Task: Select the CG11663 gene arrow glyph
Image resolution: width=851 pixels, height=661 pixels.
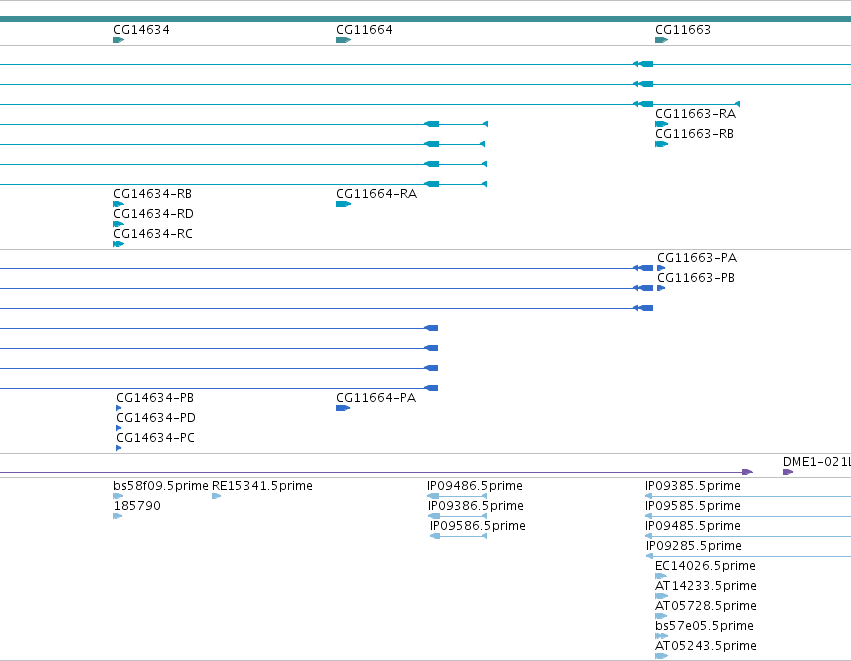Action: coord(661,40)
